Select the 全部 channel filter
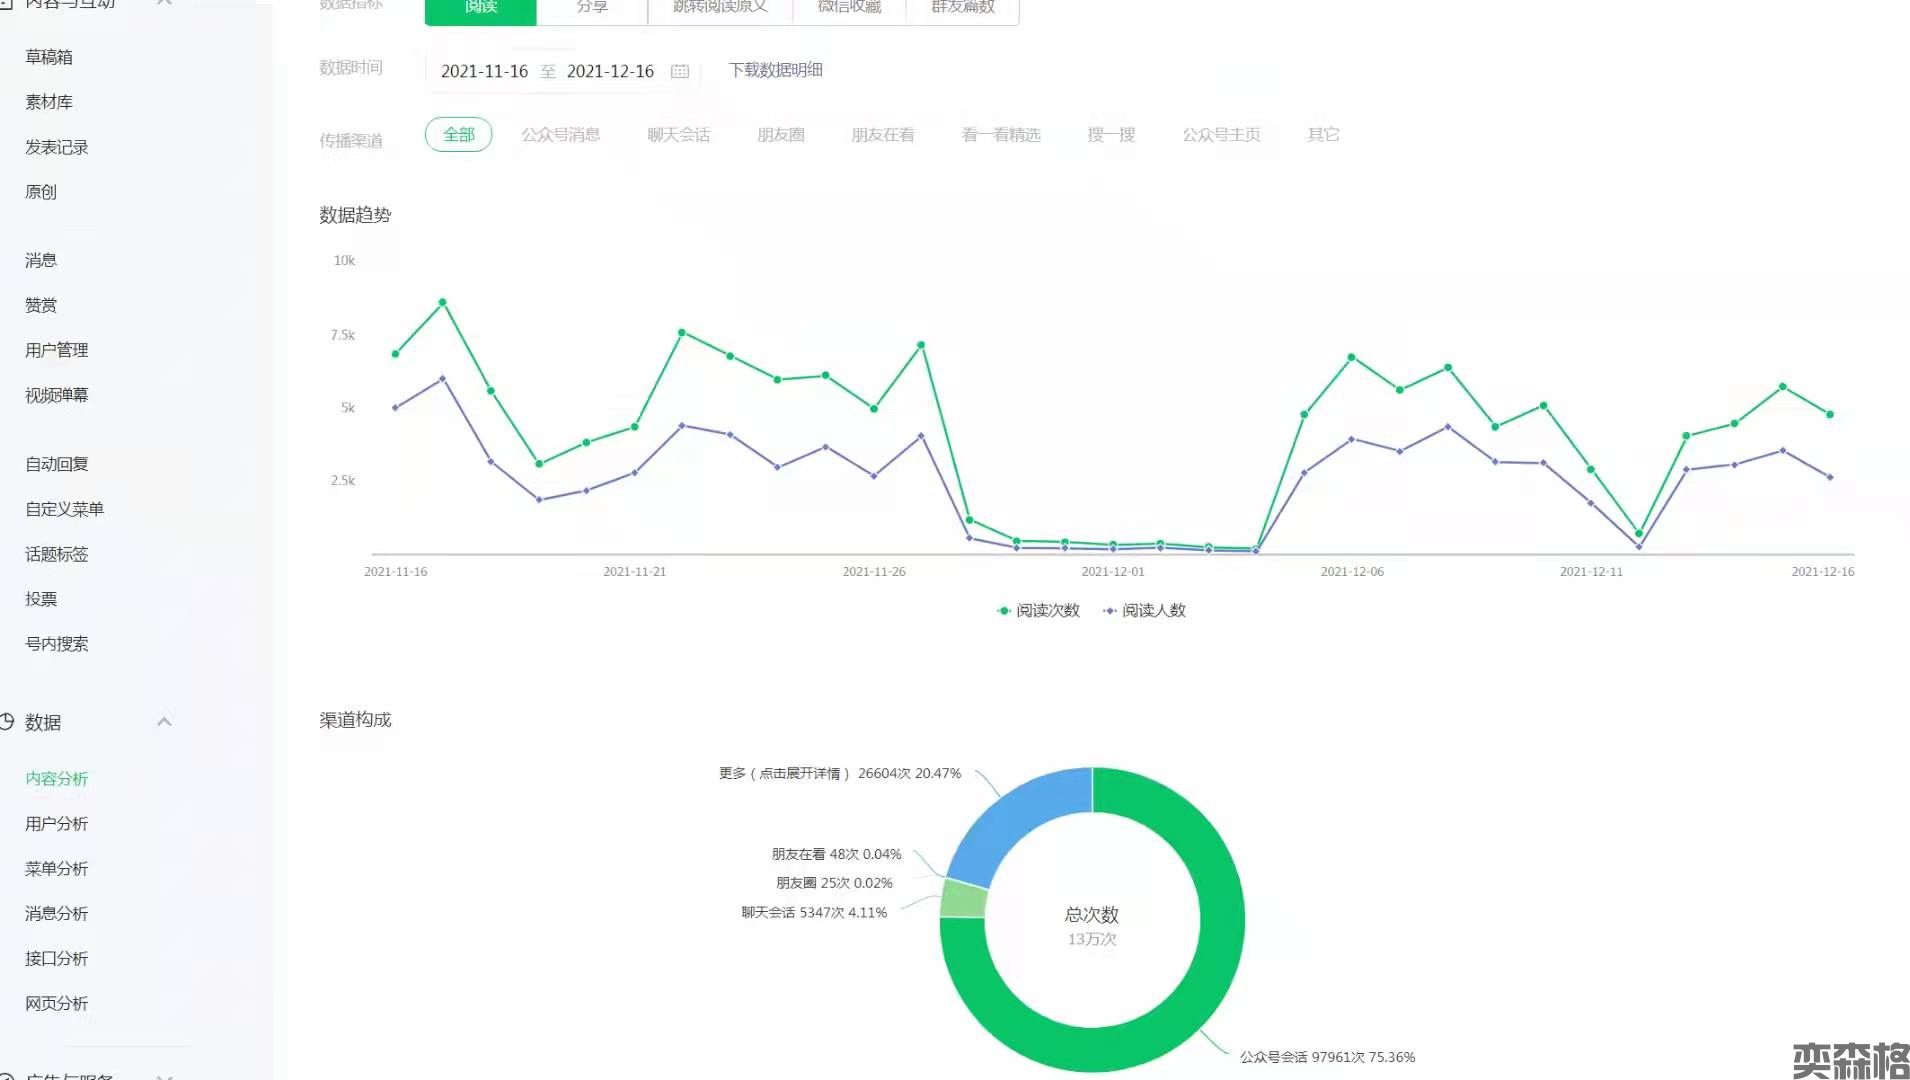This screenshot has width=1910, height=1080. tap(458, 135)
